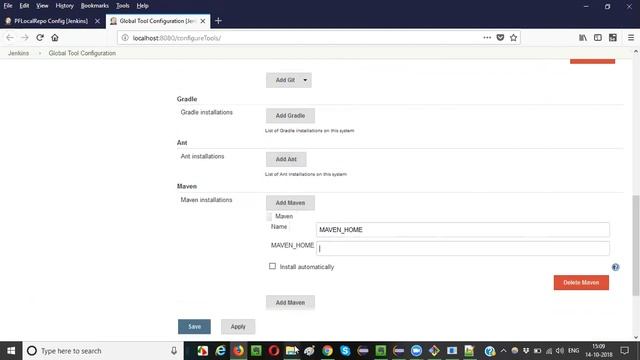Click the Pocket save icon
The height and width of the screenshot is (360, 640).
pyautogui.click(x=500, y=38)
